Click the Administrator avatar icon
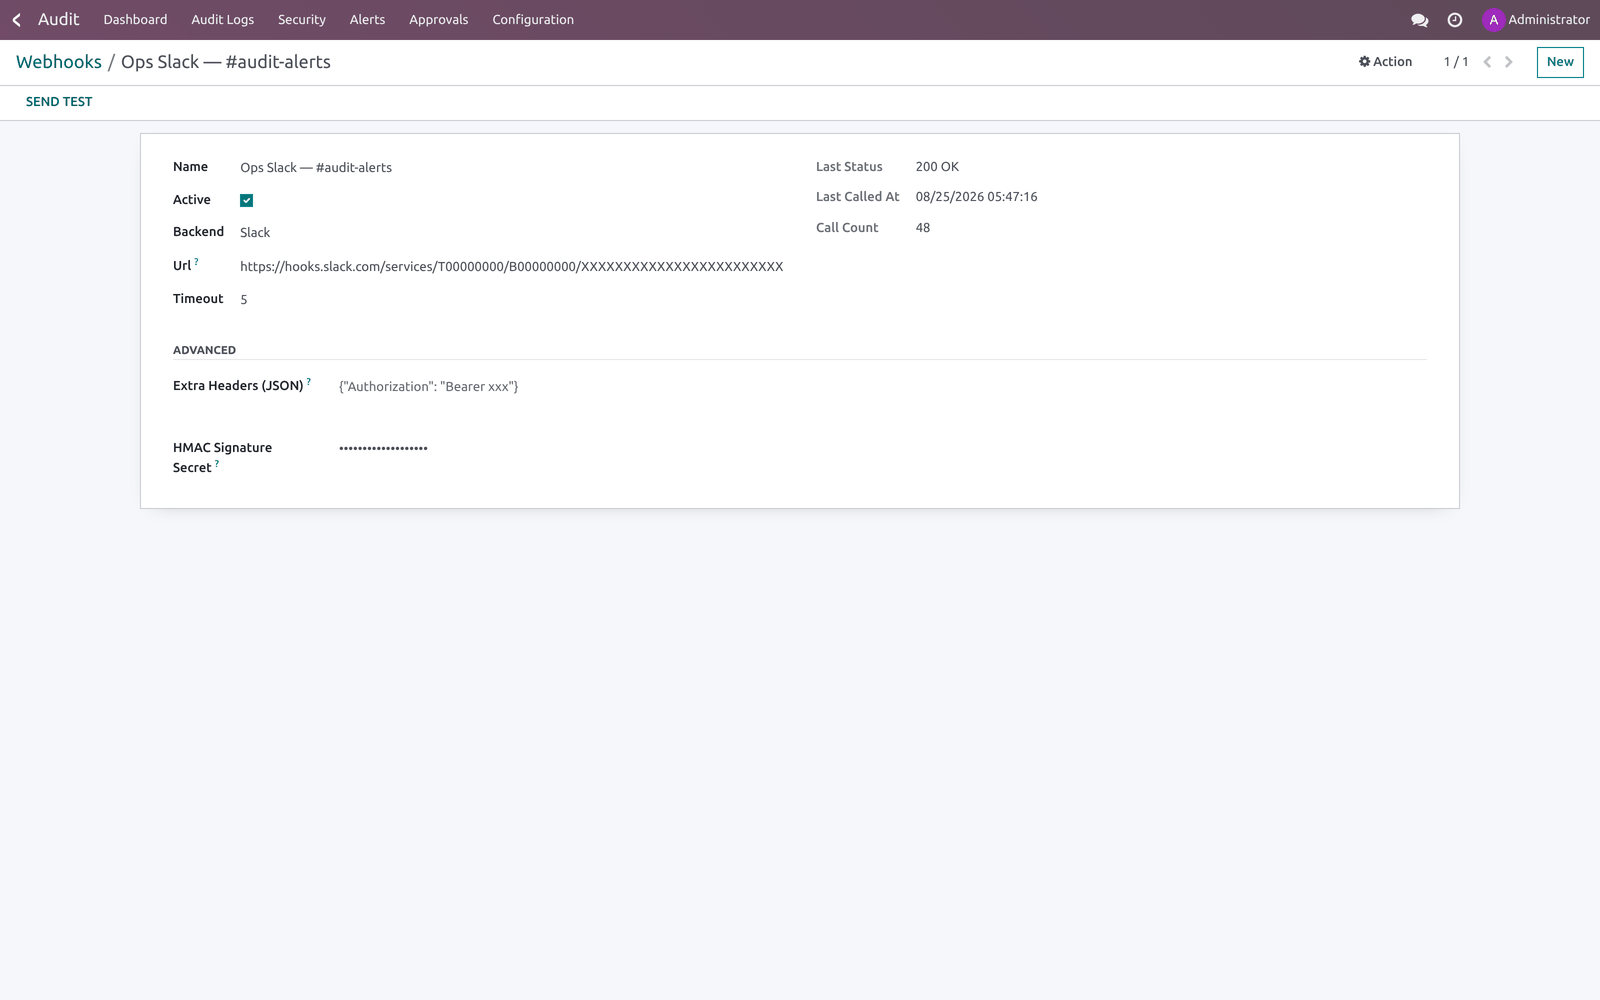The width and height of the screenshot is (1600, 1000). 1493,20
